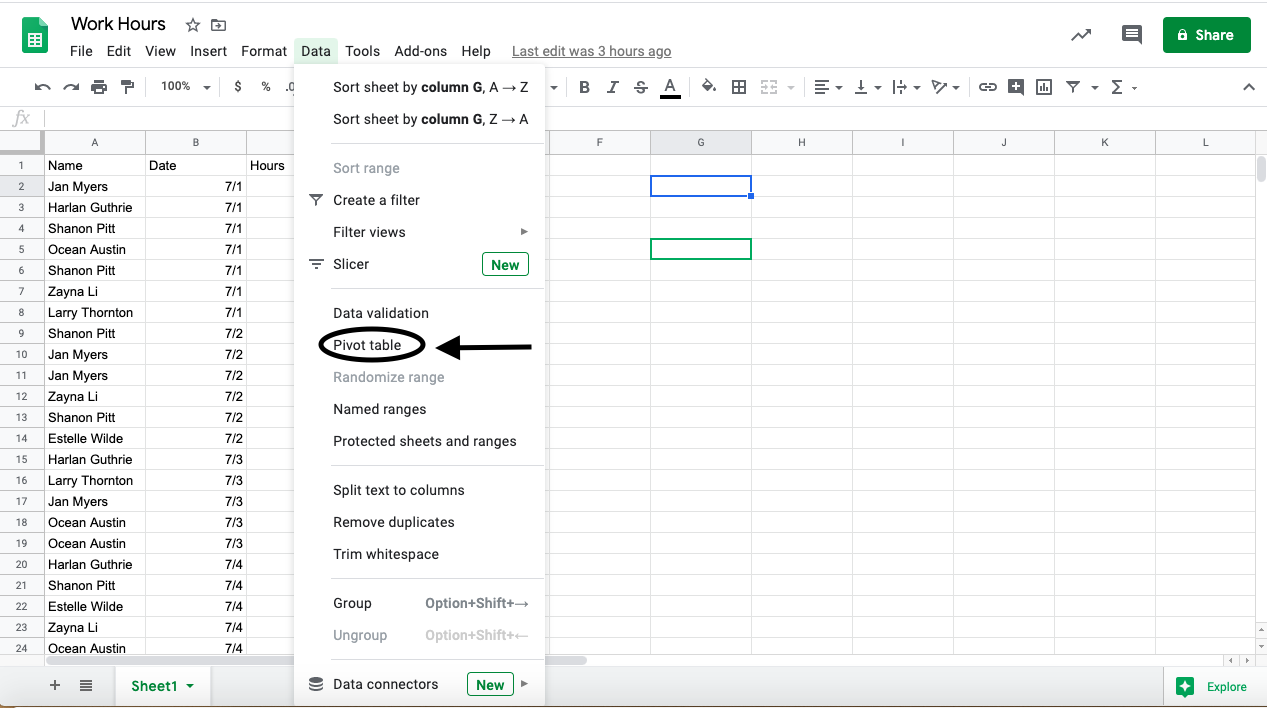This screenshot has width=1267, height=708.
Task: Open the 'Last edit was 3 hours ago' link
Action: [x=591, y=51]
